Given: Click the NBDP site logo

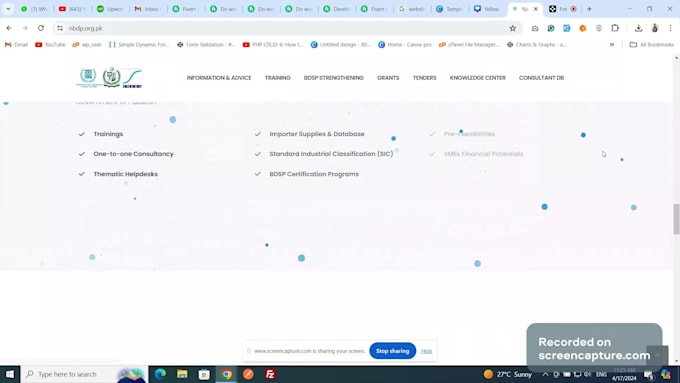Looking at the screenshot, I should tap(109, 78).
